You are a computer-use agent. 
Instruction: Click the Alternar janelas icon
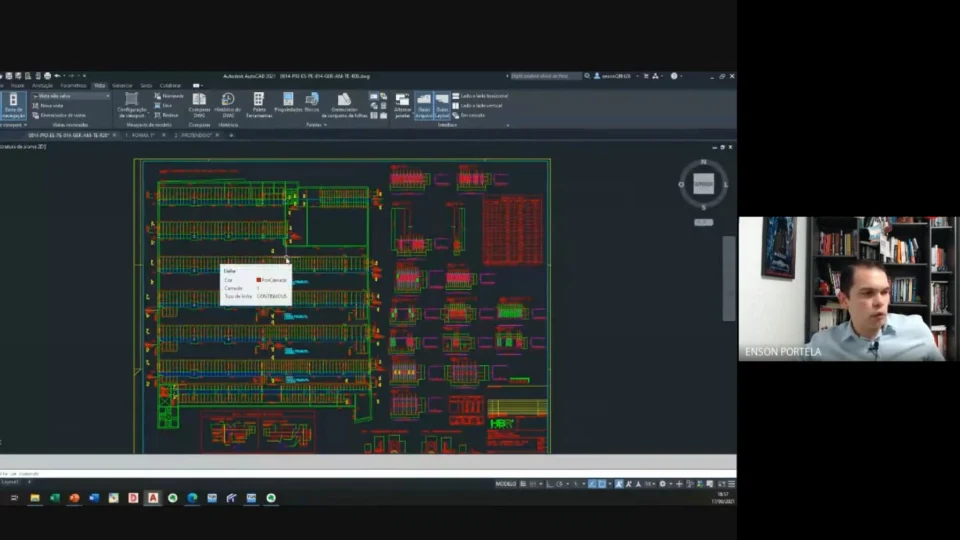pos(402,105)
